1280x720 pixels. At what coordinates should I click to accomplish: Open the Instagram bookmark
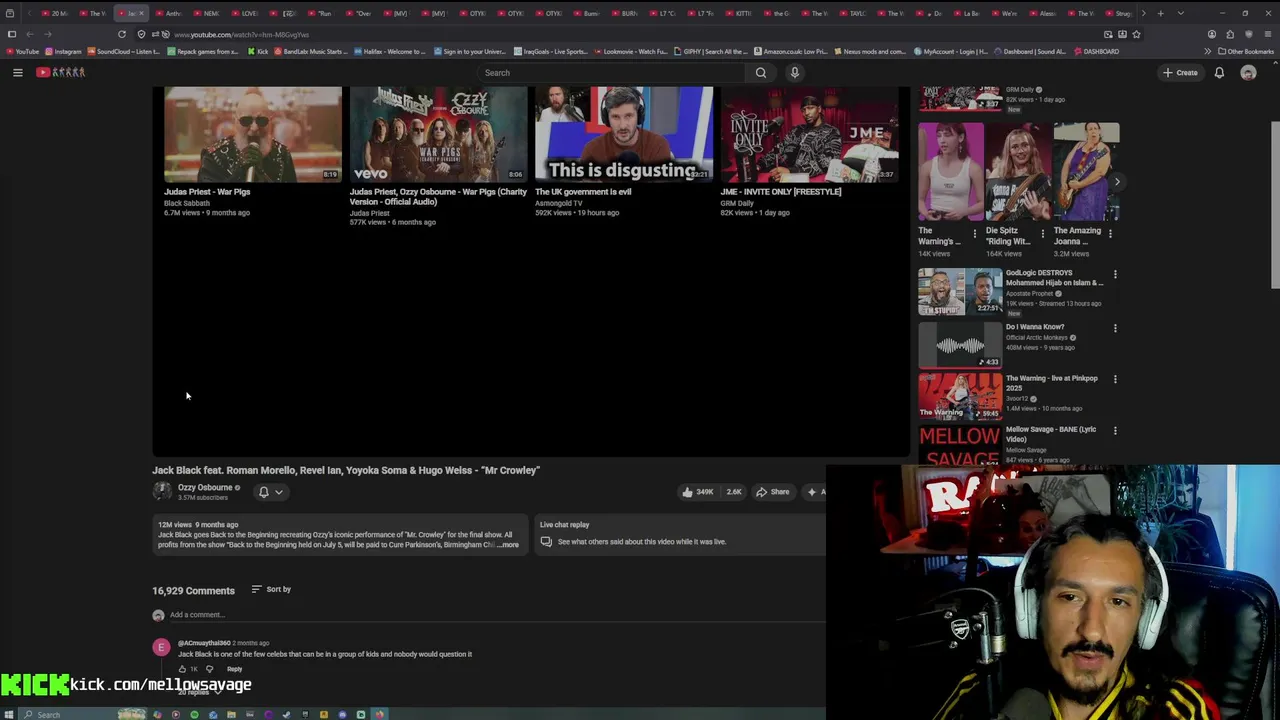(x=64, y=51)
